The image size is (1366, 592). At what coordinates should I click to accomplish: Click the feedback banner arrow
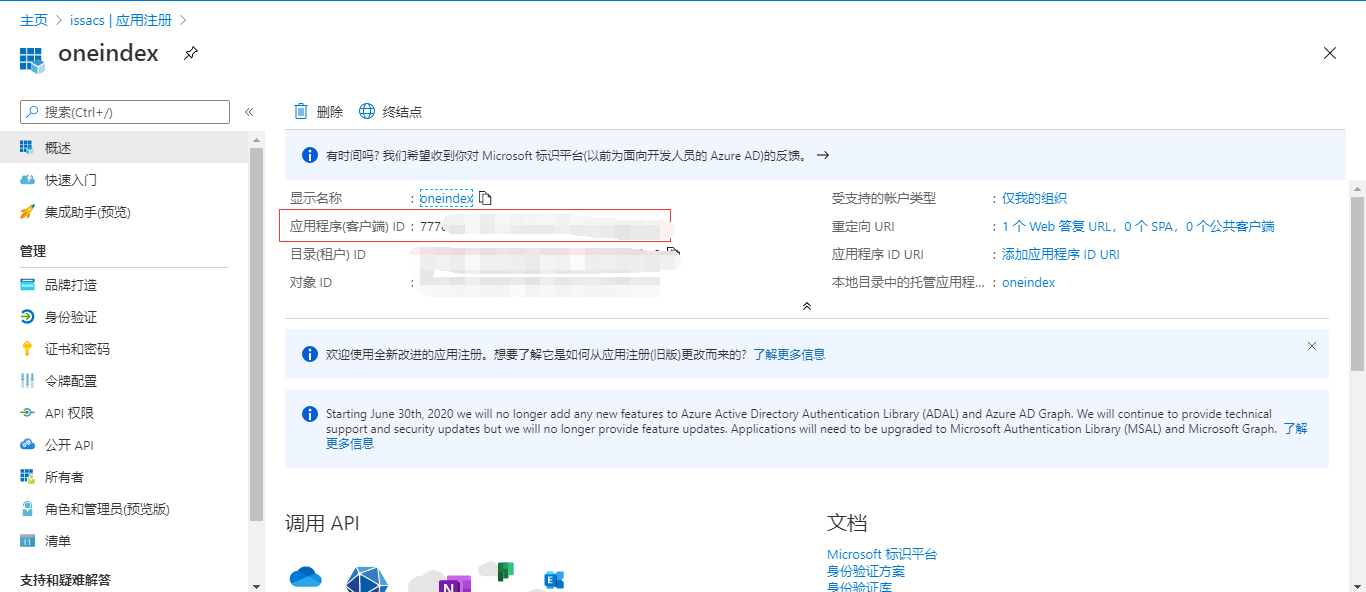[823, 155]
